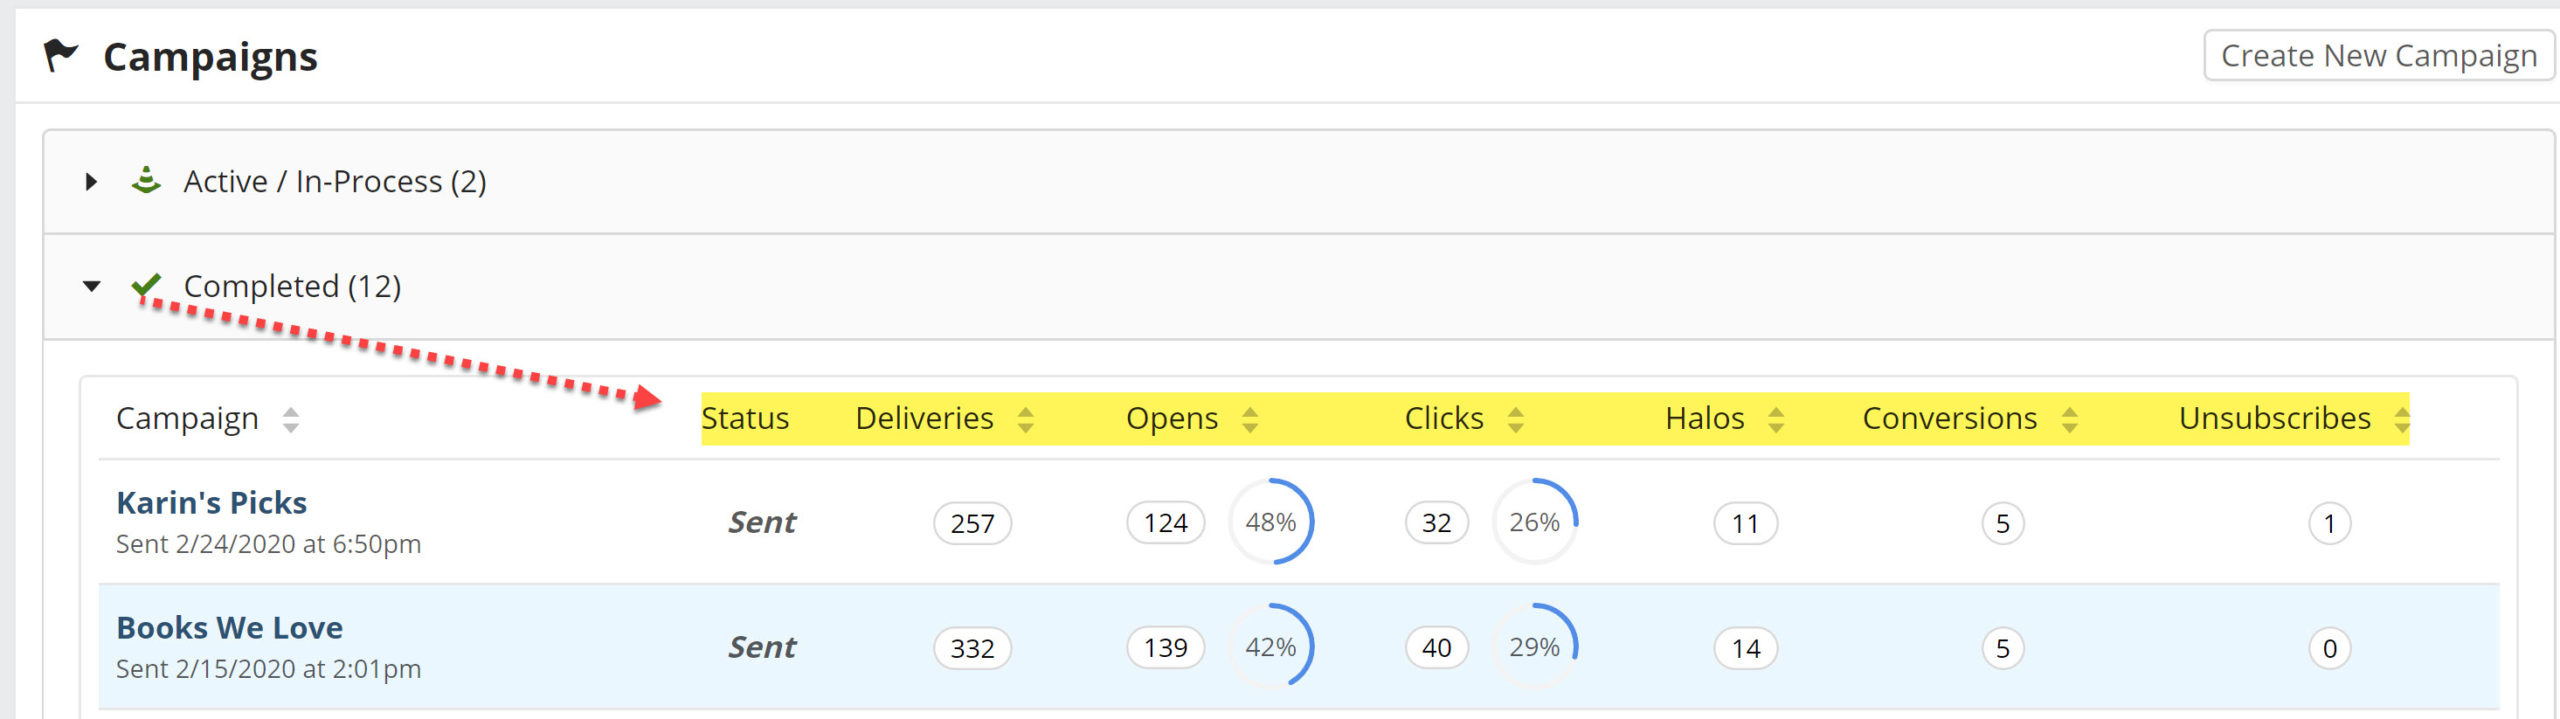Click Books We Love 29% click rate ring
This screenshot has width=2560, height=719.
(1535, 646)
